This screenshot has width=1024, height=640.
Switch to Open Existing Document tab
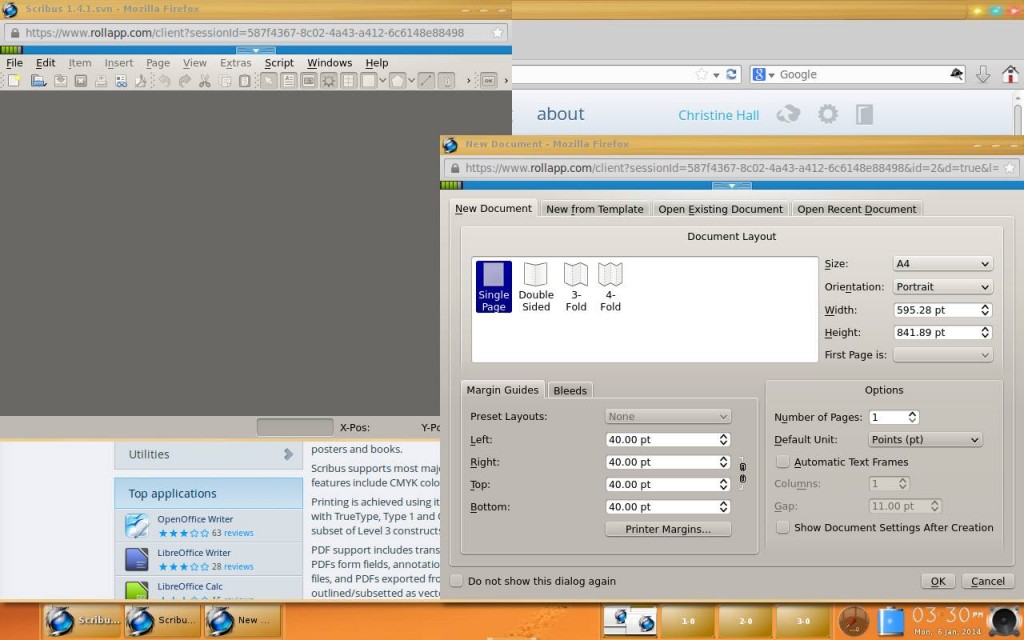(x=720, y=209)
